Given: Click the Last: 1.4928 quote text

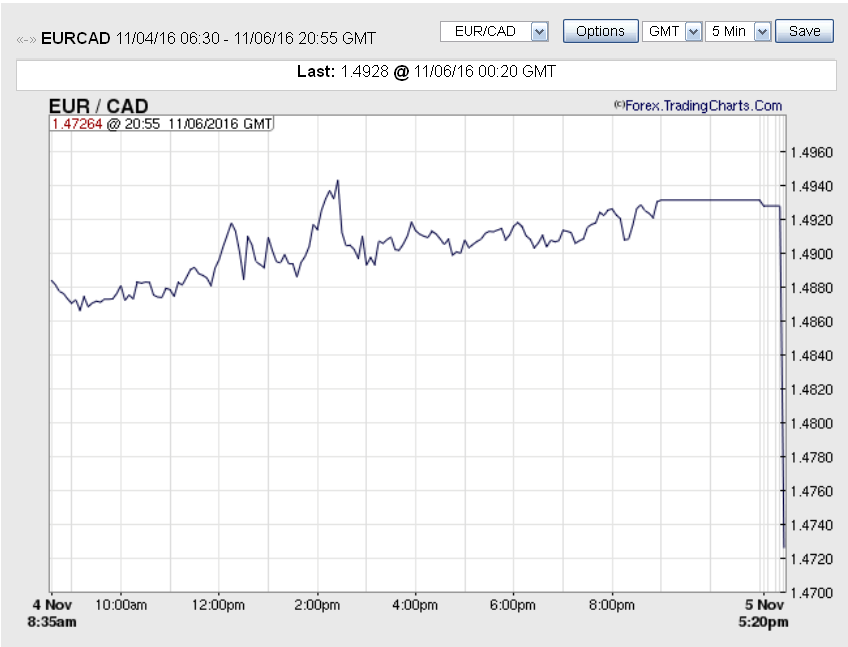Looking at the screenshot, I should 426,71.
